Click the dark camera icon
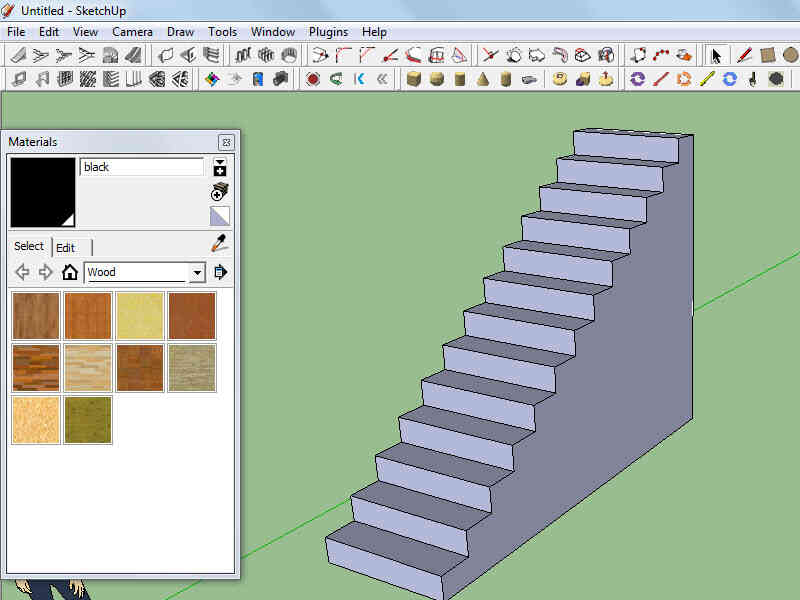 pos(281,79)
